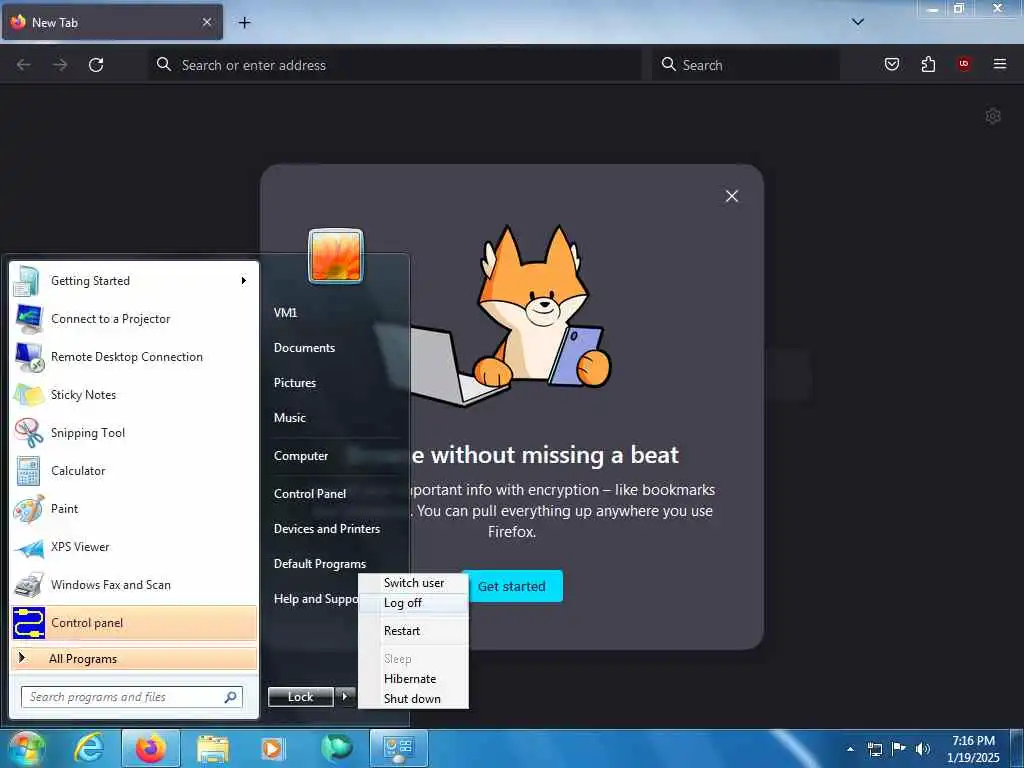1024x768 pixels.
Task: Expand All Programs list
Action: point(134,658)
